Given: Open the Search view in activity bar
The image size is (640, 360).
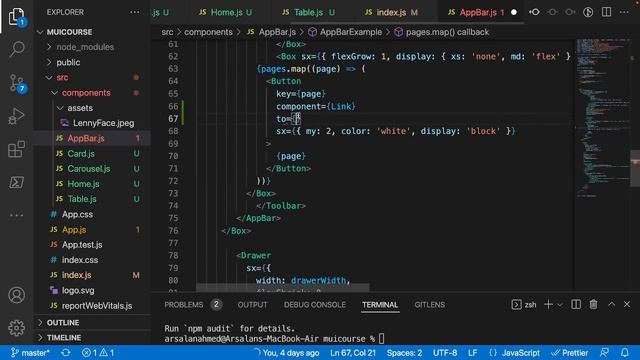Looking at the screenshot, I should (17, 49).
